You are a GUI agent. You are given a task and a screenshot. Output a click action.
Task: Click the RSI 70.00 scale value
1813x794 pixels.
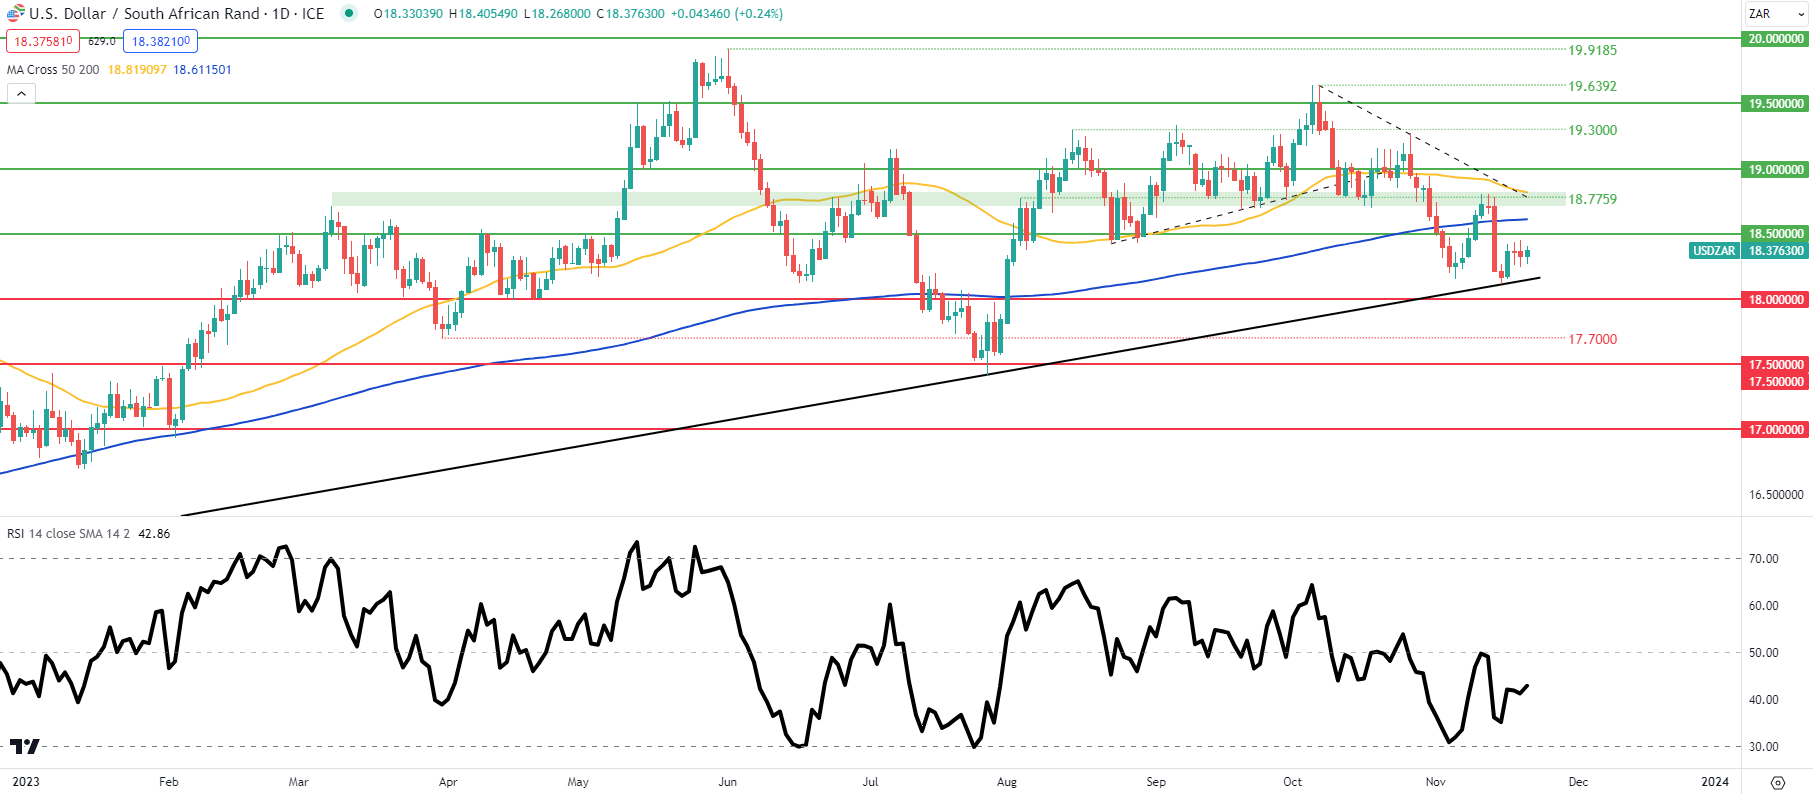[1763, 559]
